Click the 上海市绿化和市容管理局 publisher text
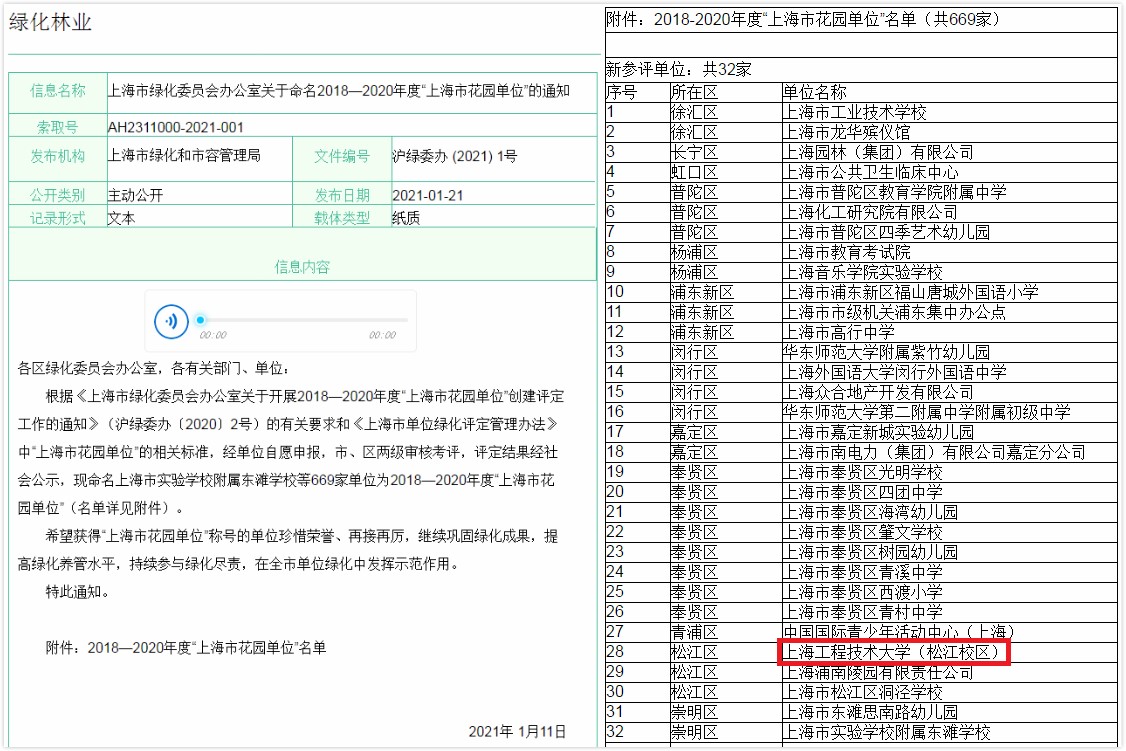The width and height of the screenshot is (1126, 751). pos(184,156)
